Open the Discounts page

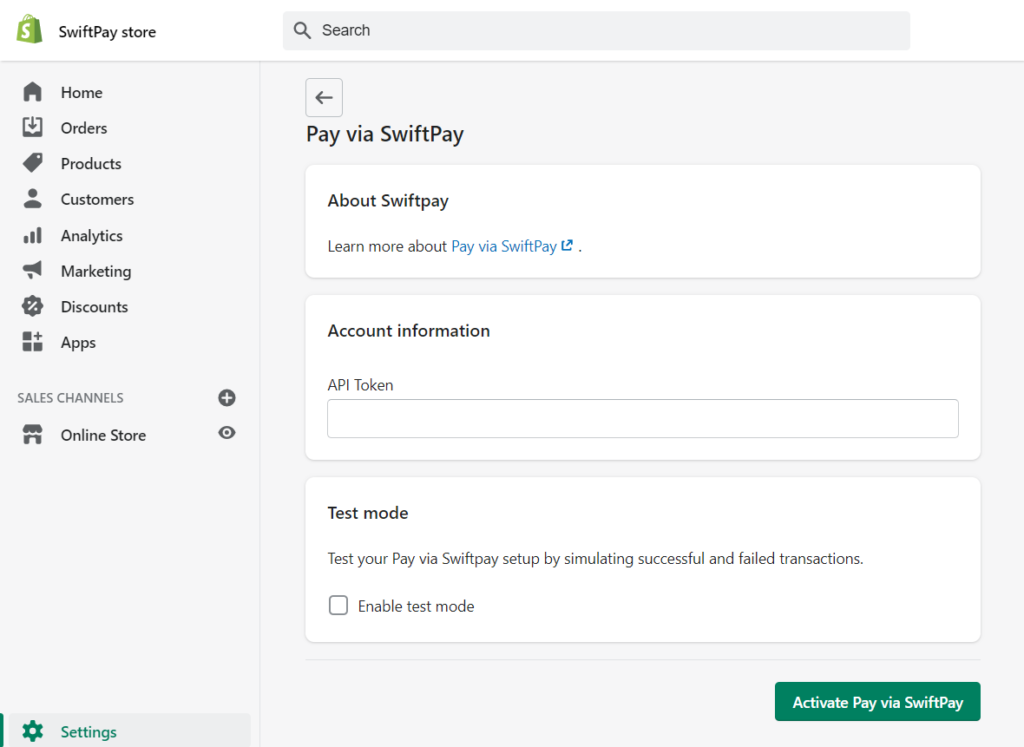94,307
